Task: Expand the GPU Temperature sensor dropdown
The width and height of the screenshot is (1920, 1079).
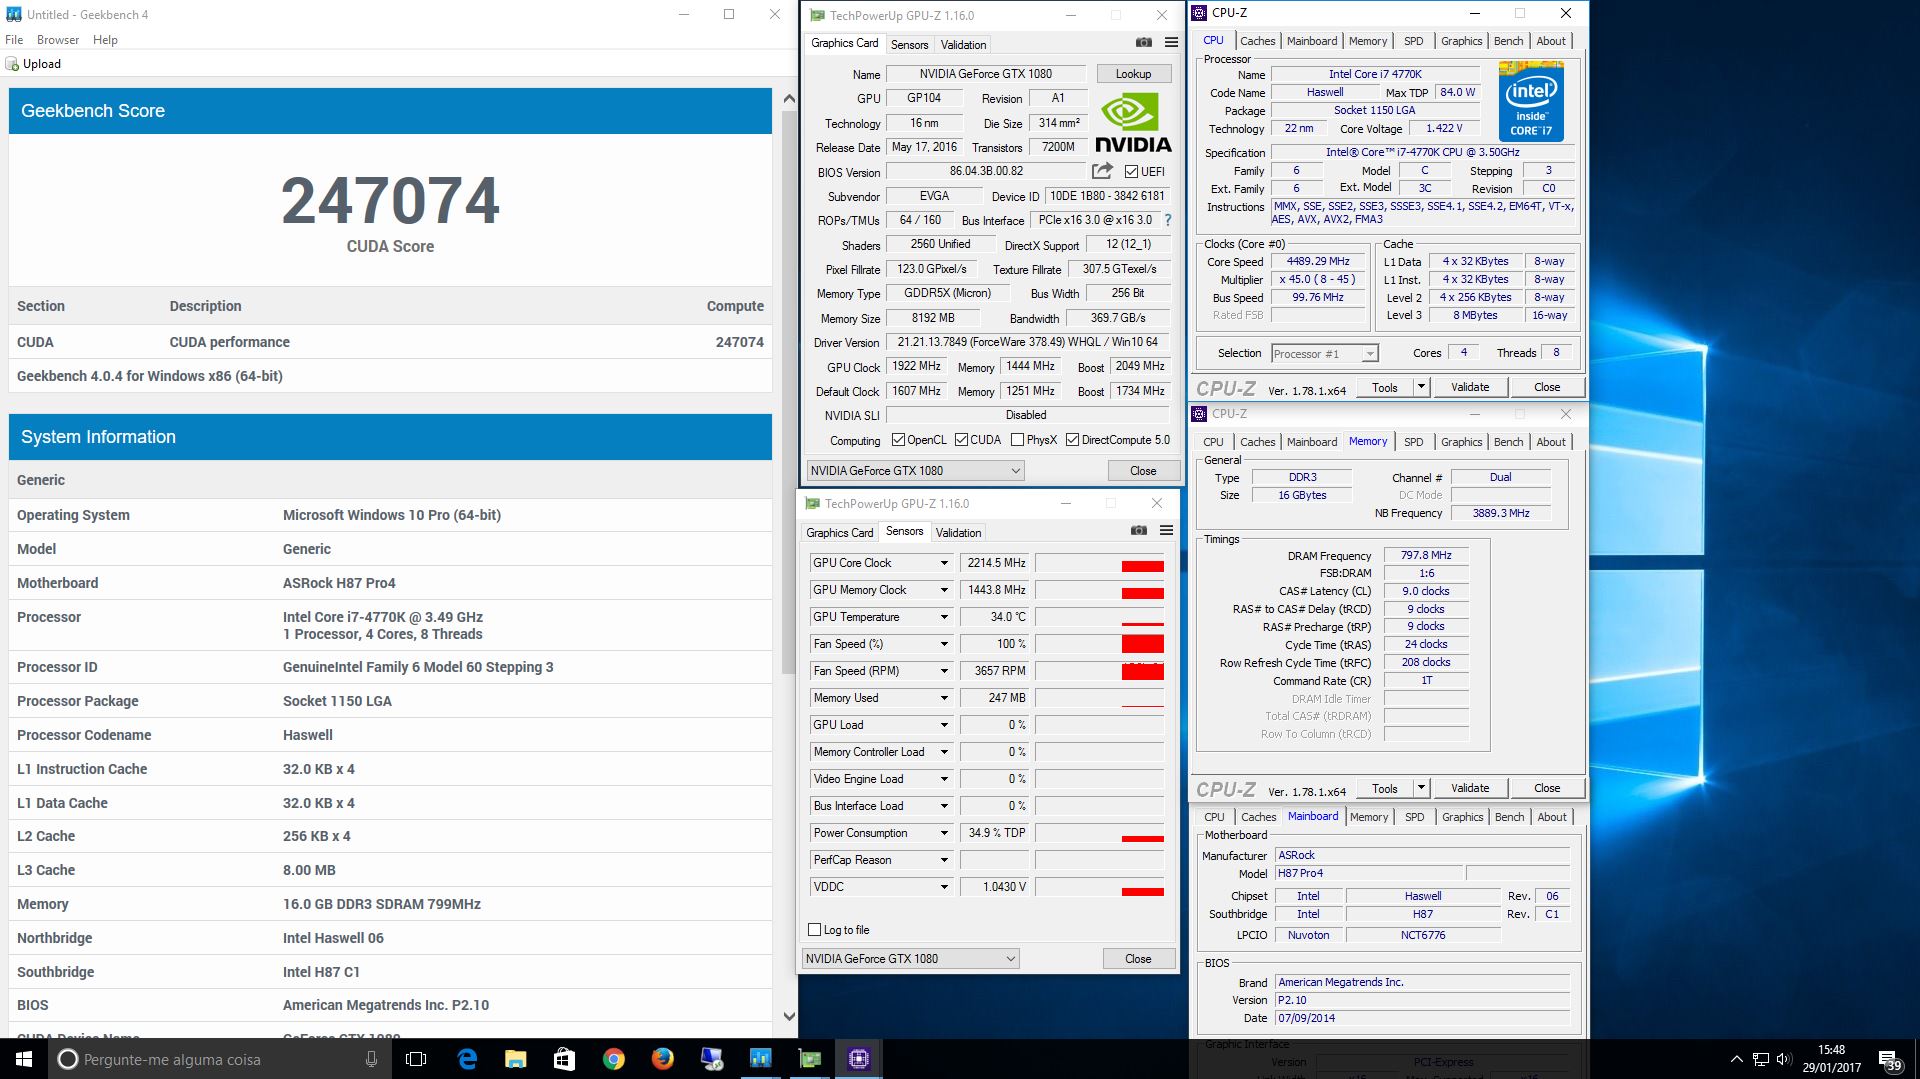Action: pos(943,617)
